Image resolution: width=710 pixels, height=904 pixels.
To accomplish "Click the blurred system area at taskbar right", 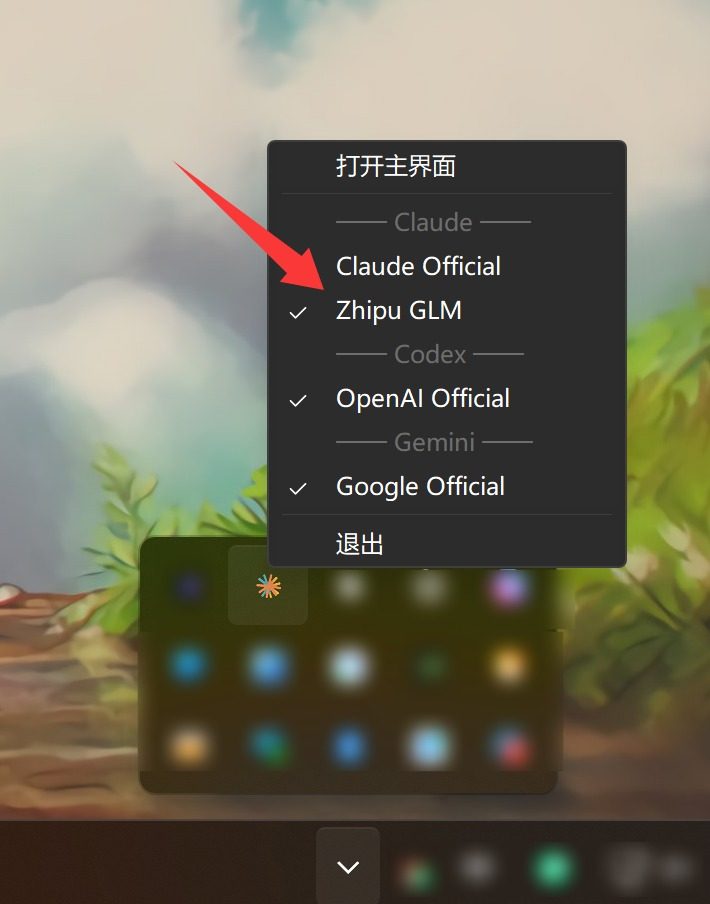I will pyautogui.click(x=648, y=868).
